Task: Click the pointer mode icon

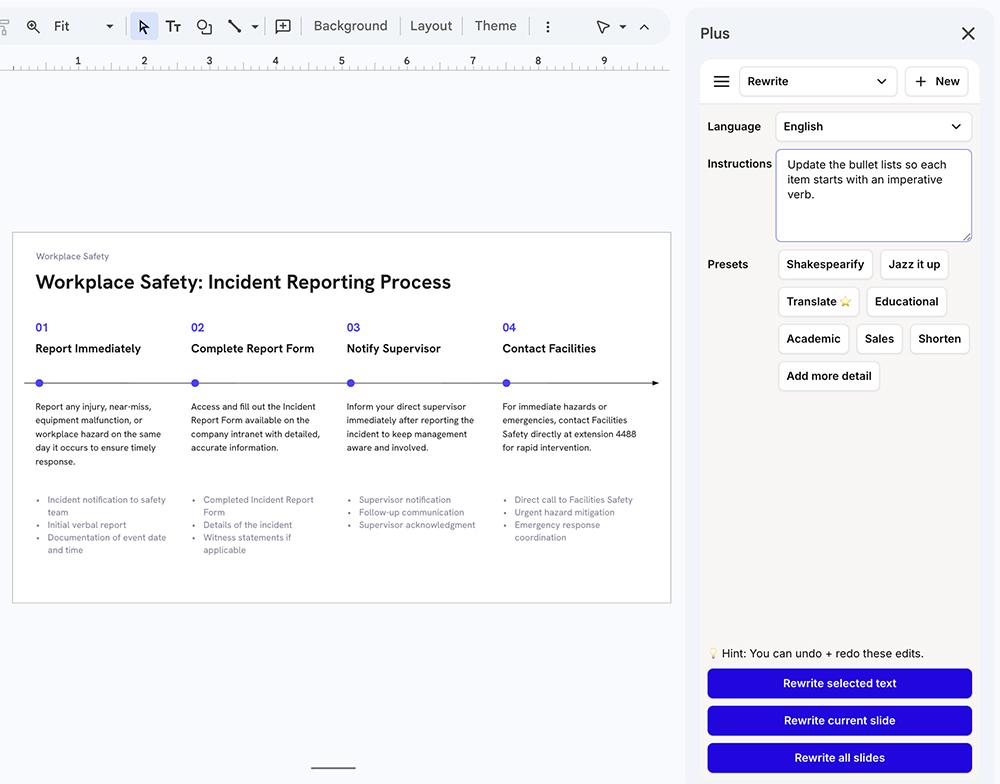Action: click(x=603, y=27)
